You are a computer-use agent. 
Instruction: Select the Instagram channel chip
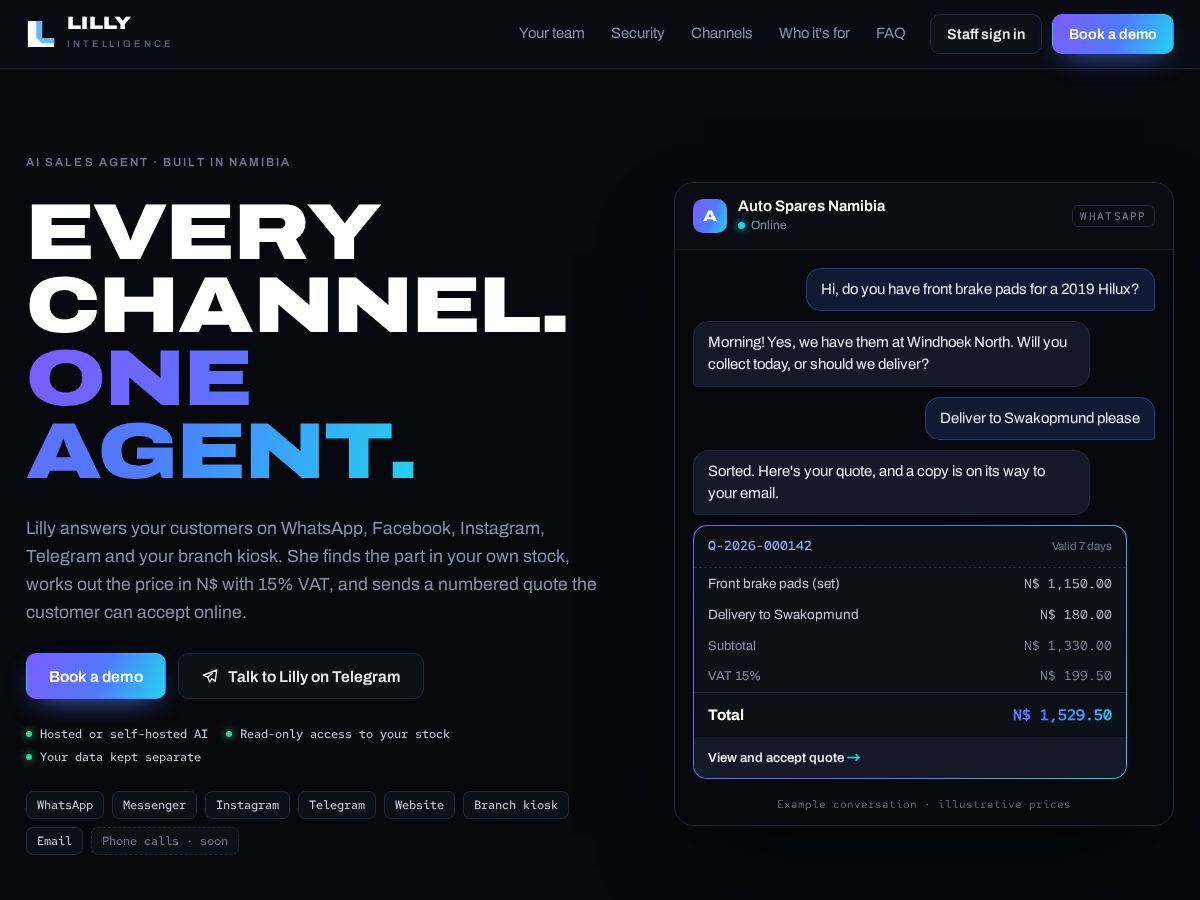tap(248, 805)
